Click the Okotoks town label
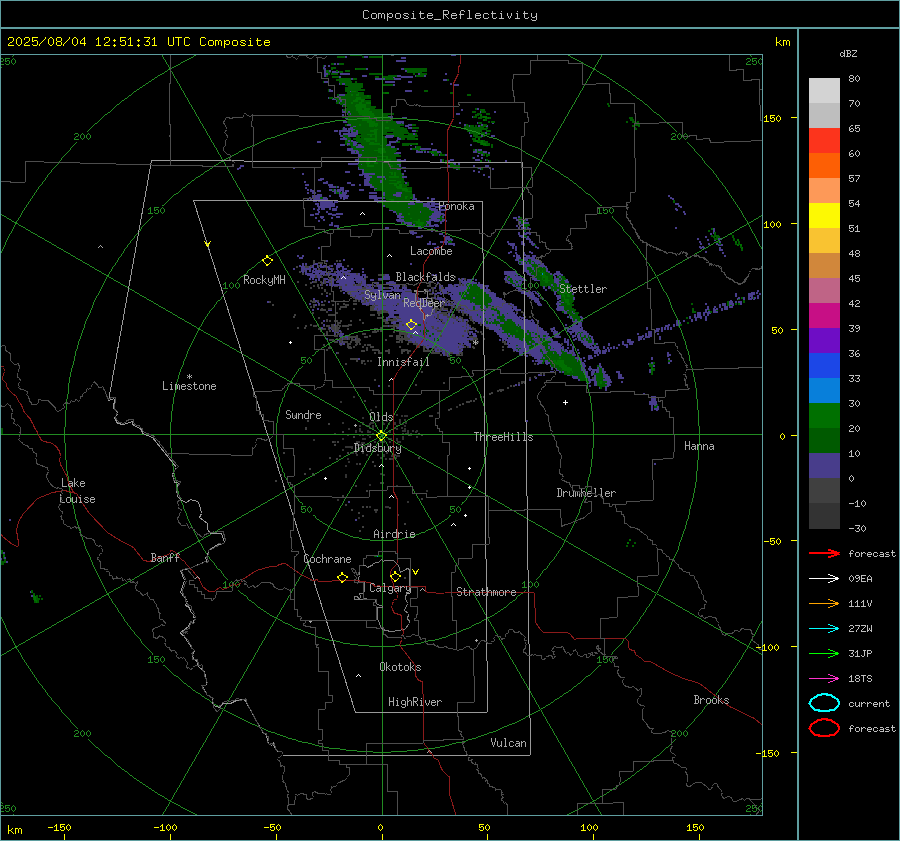The image size is (900, 841). coord(400,667)
